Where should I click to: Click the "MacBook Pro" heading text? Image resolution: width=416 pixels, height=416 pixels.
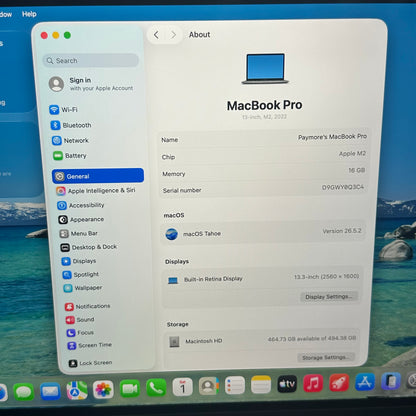tap(265, 105)
